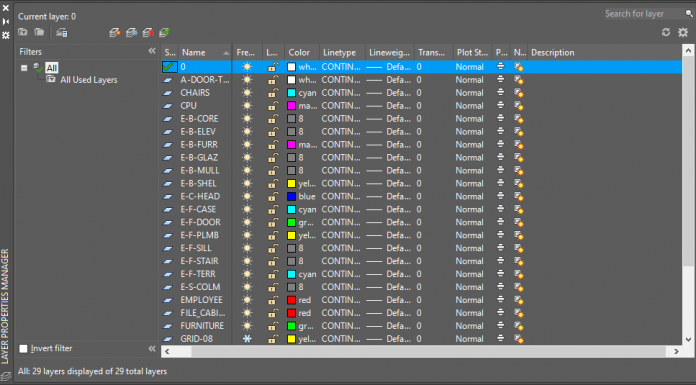Click new VP freeze icon for E-B-CORE
696x385 pixels.
coord(518,119)
